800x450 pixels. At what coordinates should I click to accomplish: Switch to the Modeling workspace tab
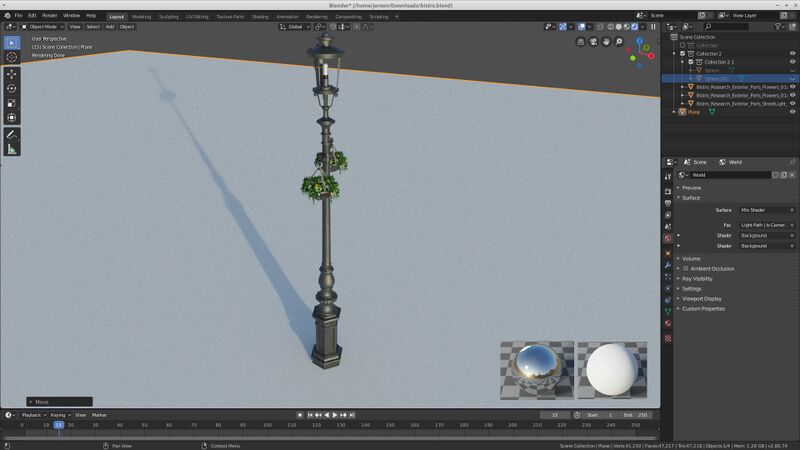pyautogui.click(x=141, y=16)
